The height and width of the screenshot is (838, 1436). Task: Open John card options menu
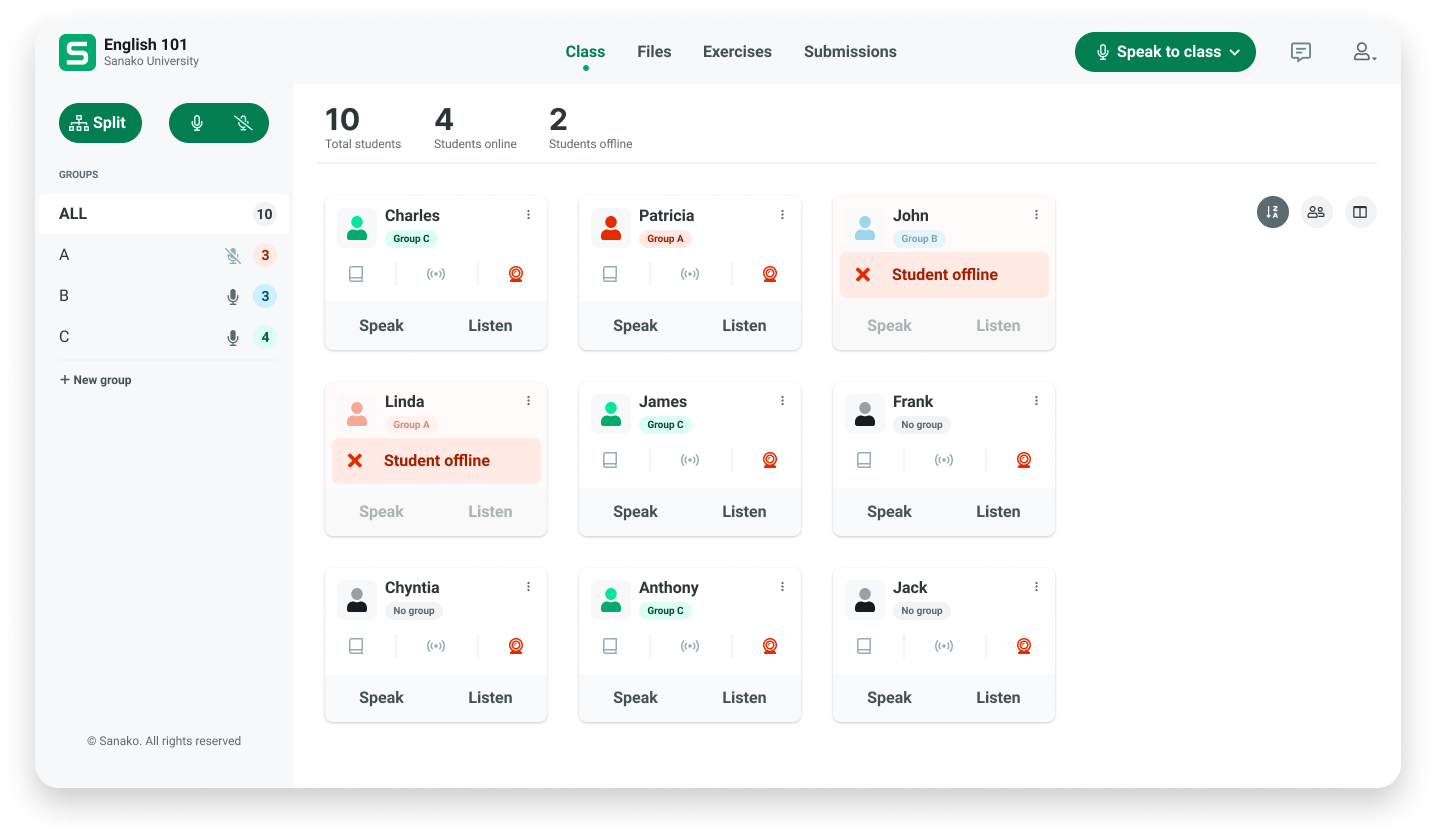tap(1036, 215)
